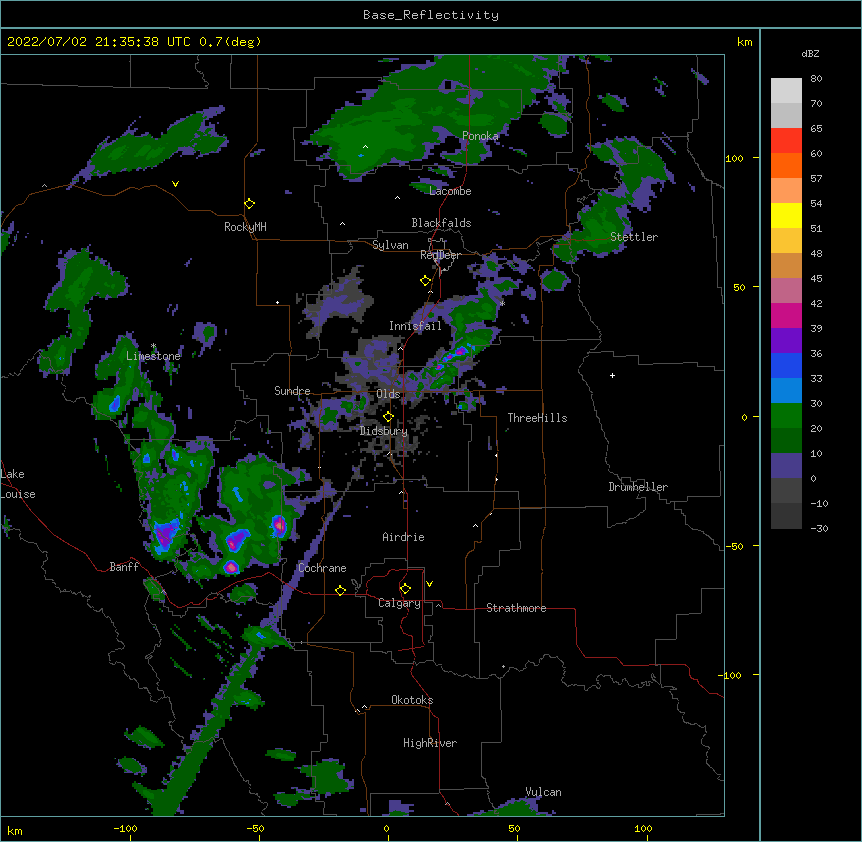This screenshot has width=862, height=842.
Task: Click the Ponoka city label
Action: coord(480,136)
